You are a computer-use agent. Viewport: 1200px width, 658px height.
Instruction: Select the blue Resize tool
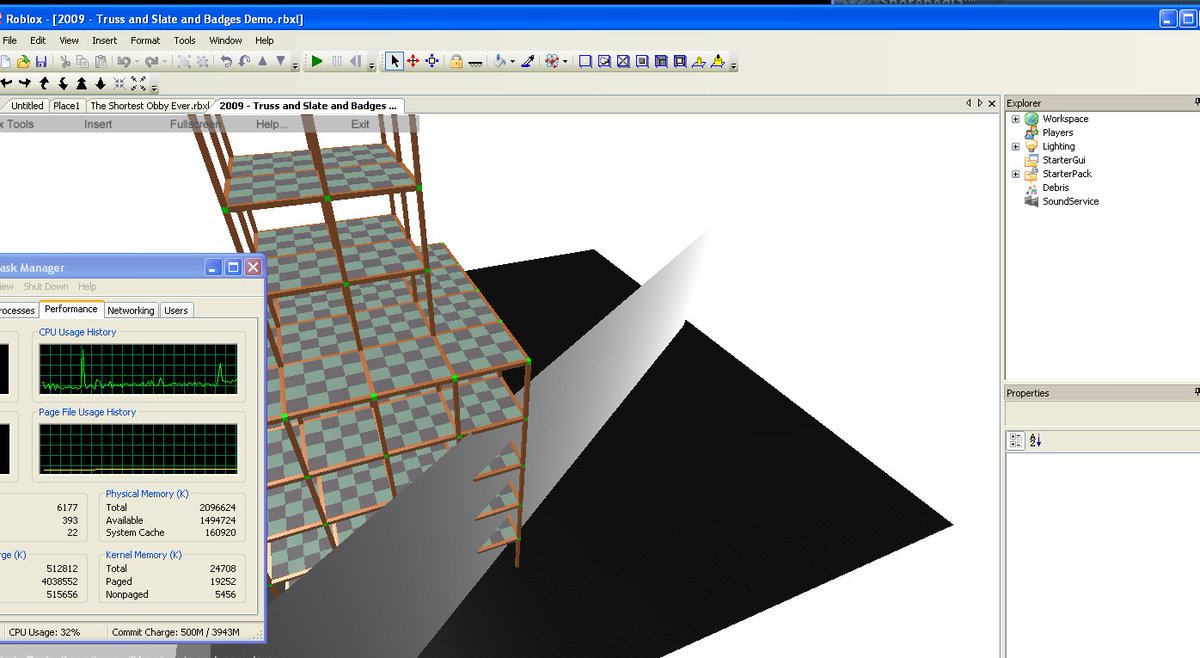pyautogui.click(x=432, y=61)
